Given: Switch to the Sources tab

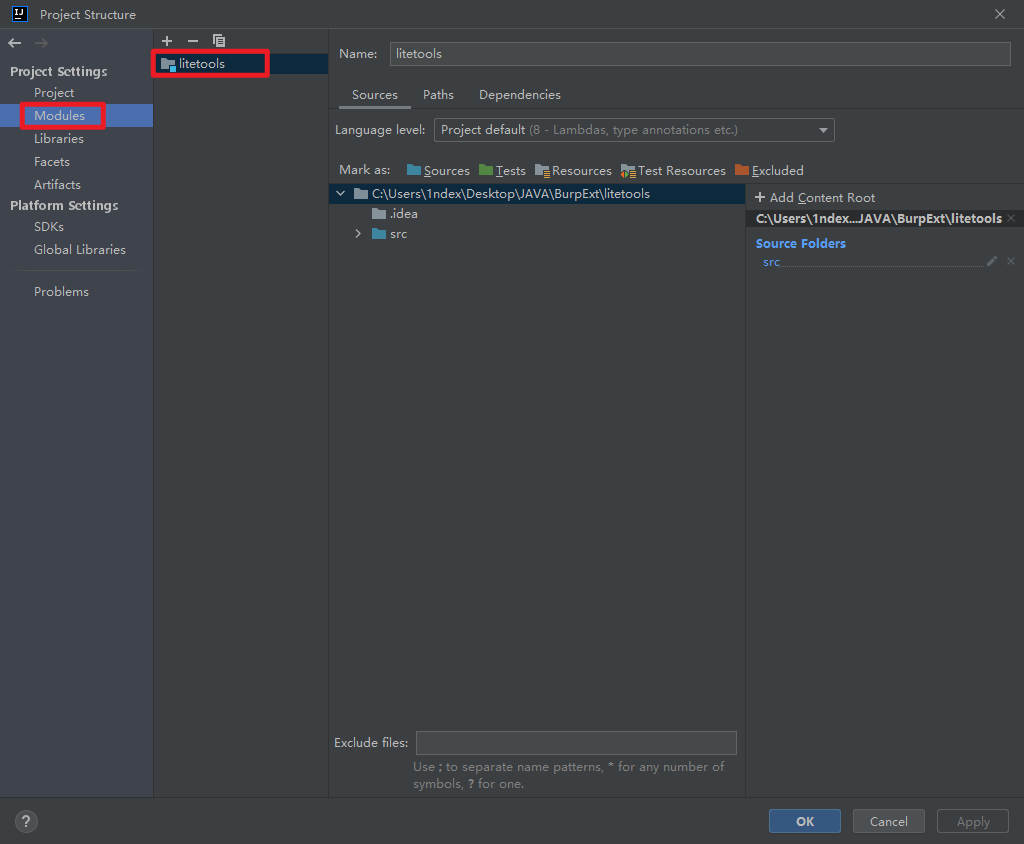Looking at the screenshot, I should coord(375,95).
